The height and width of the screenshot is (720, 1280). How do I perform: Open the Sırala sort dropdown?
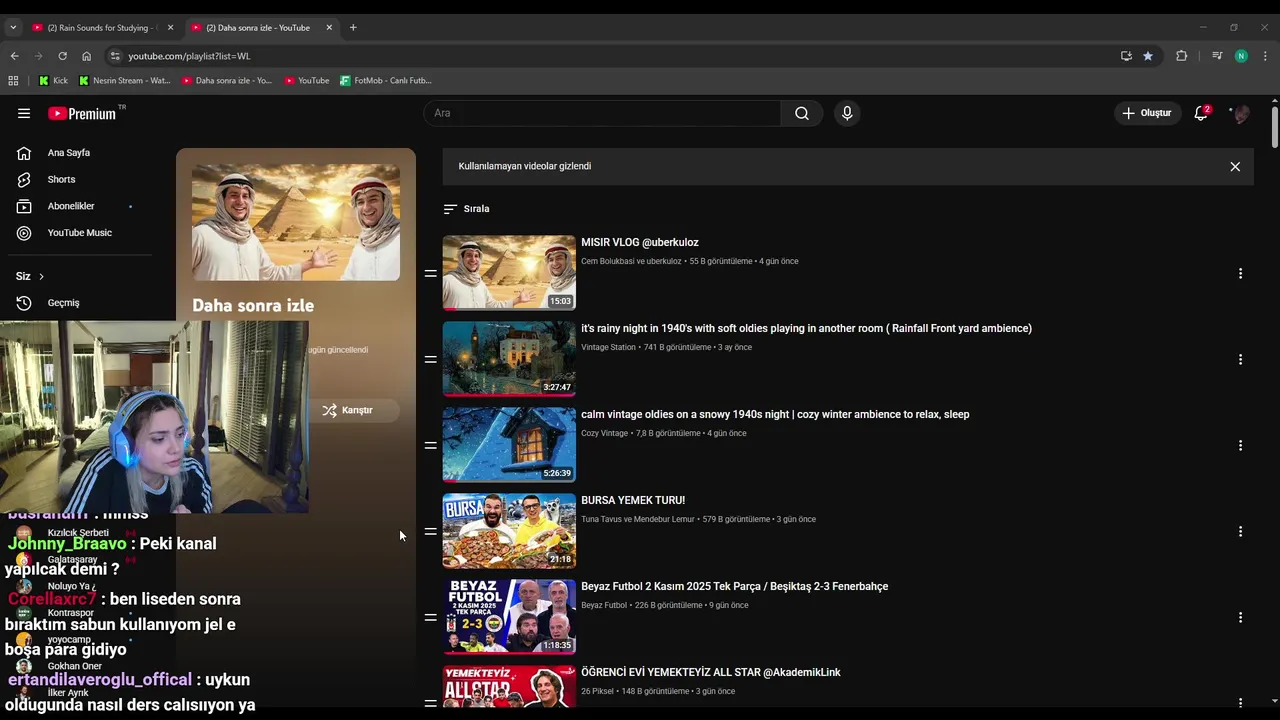point(467,209)
